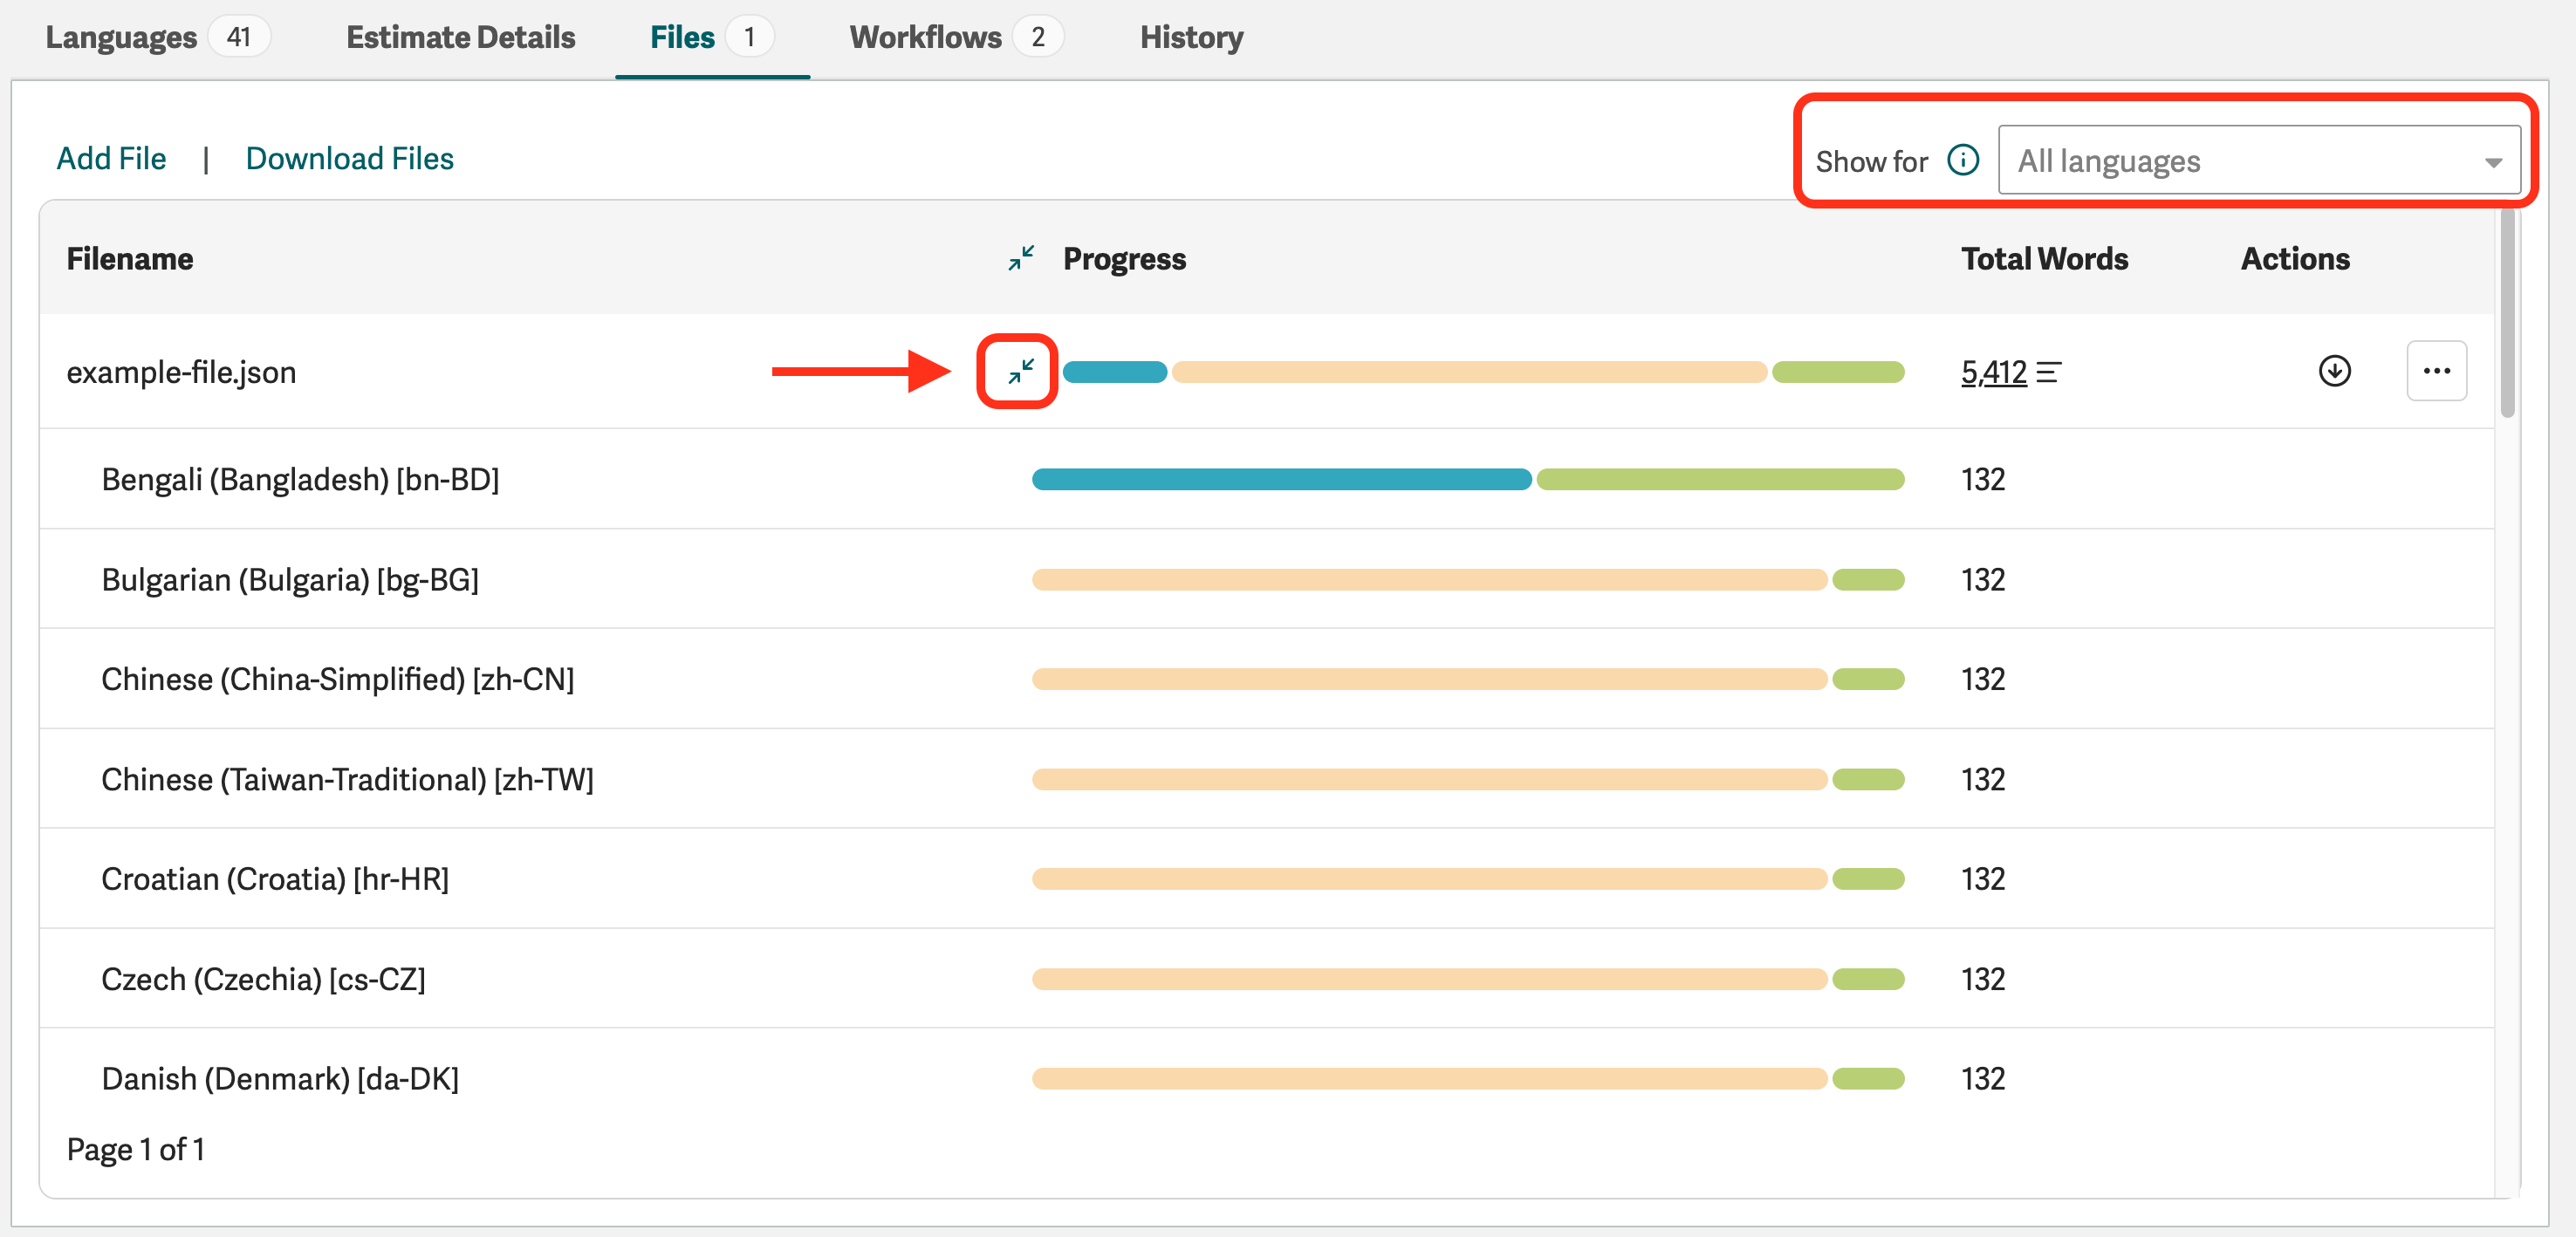Click the example-file.json progress bar
2576x1237 pixels.
pyautogui.click(x=1483, y=372)
